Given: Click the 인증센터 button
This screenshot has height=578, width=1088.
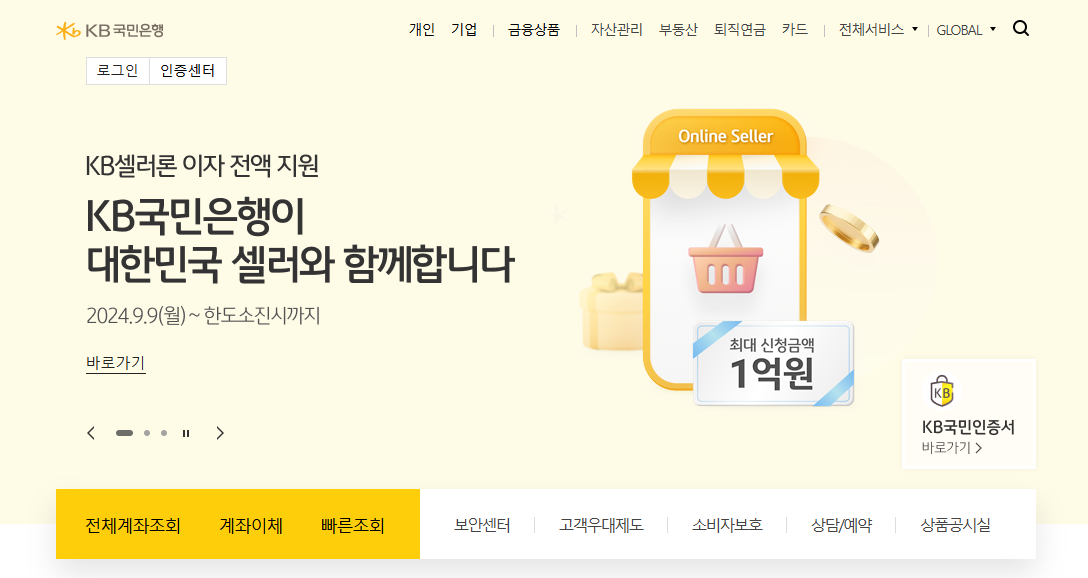Looking at the screenshot, I should tap(188, 71).
